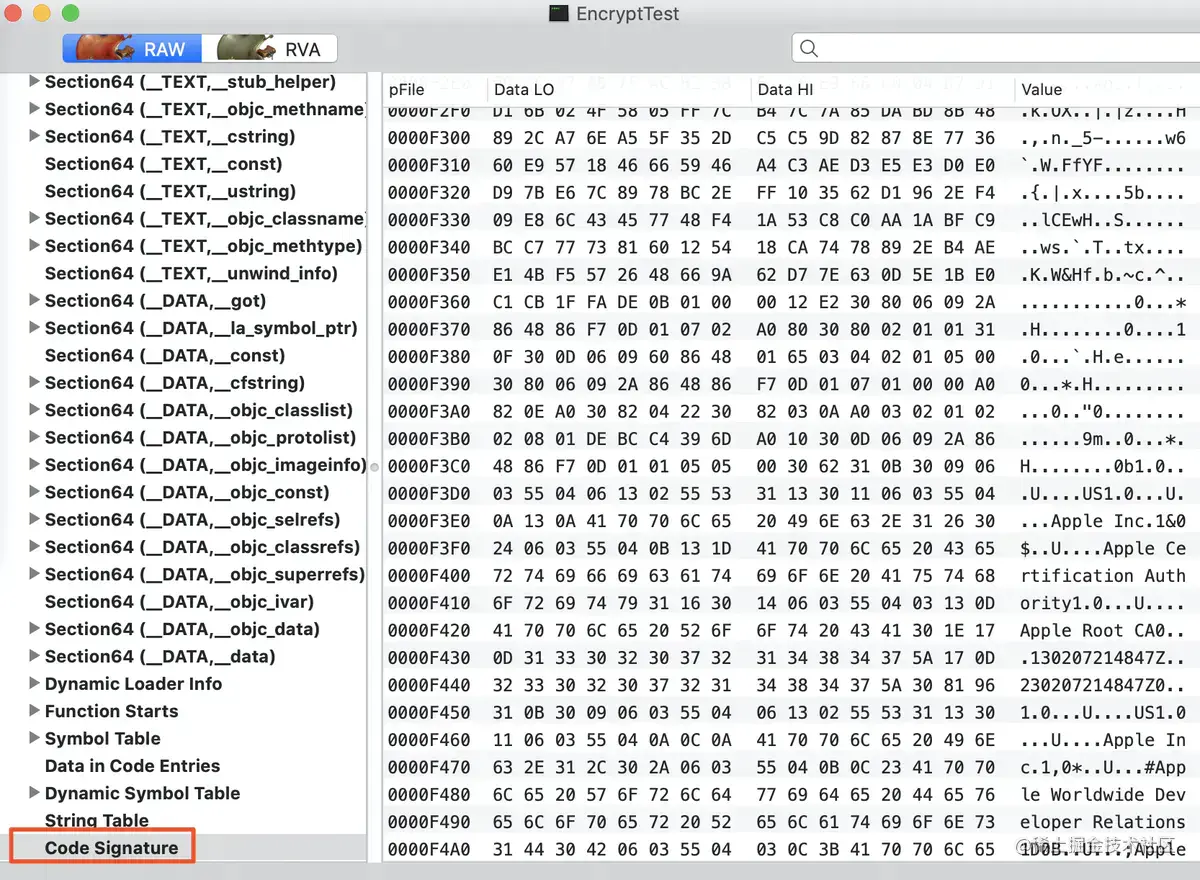
Task: Select Section64 (__DATA,__objc_imageinfo)
Action: point(205,465)
